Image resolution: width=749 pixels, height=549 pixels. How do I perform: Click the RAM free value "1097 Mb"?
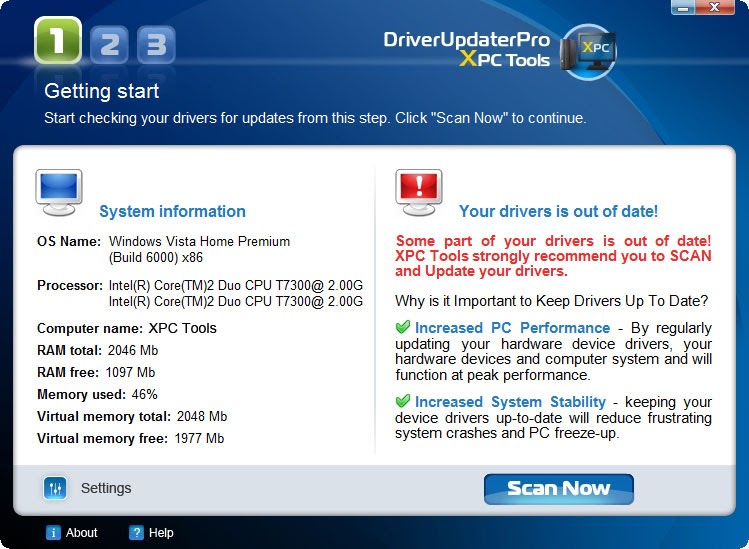coord(130,372)
